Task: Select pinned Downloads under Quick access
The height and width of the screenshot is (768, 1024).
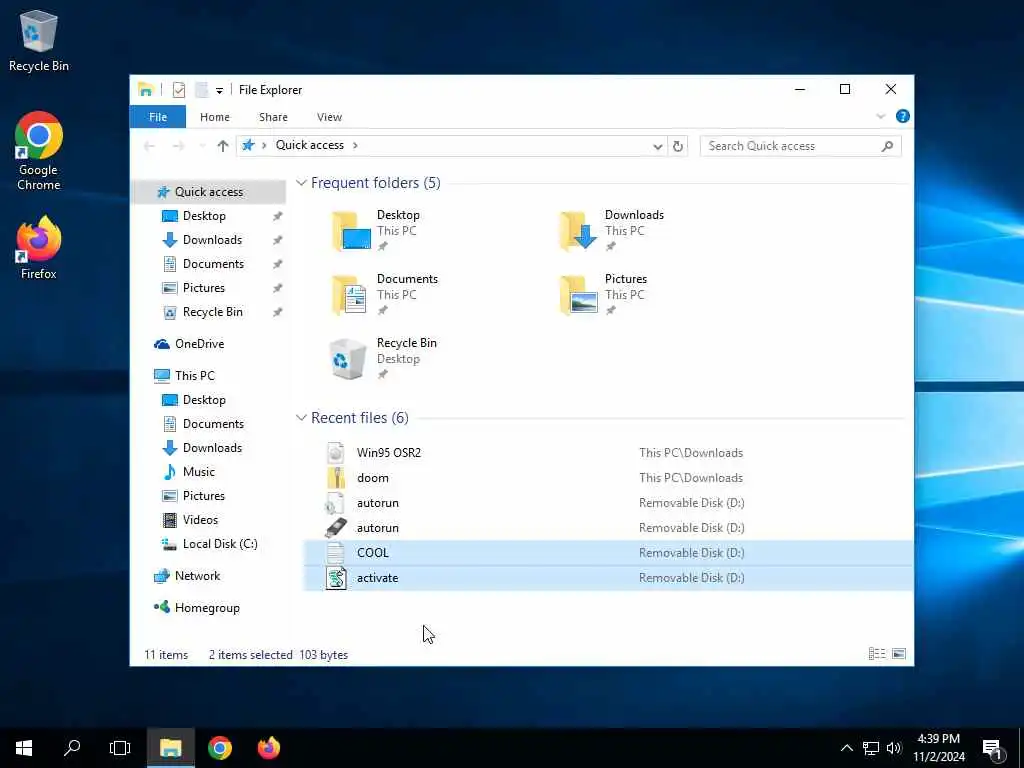Action: (212, 240)
